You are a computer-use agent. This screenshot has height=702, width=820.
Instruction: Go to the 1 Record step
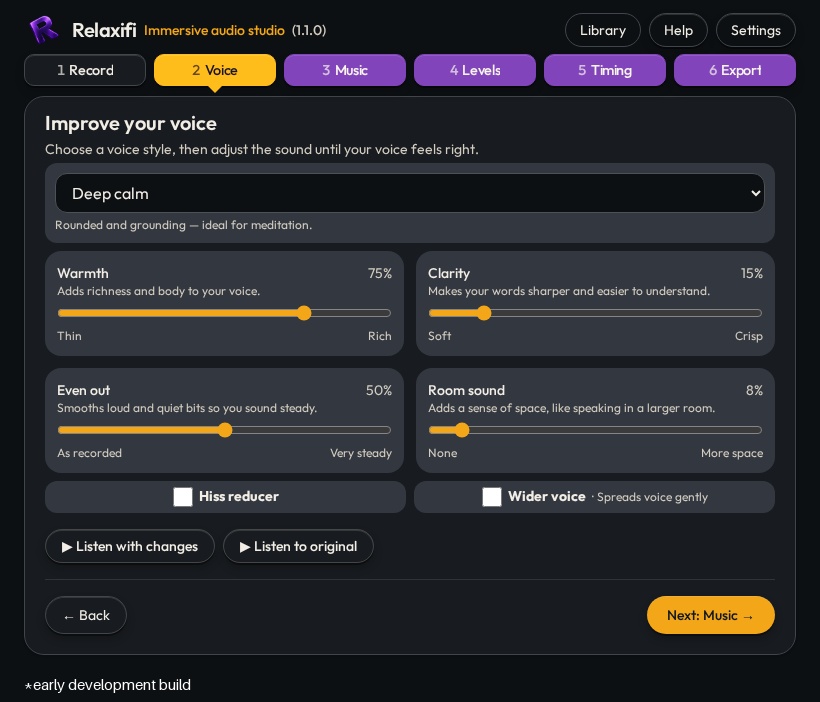pos(85,70)
